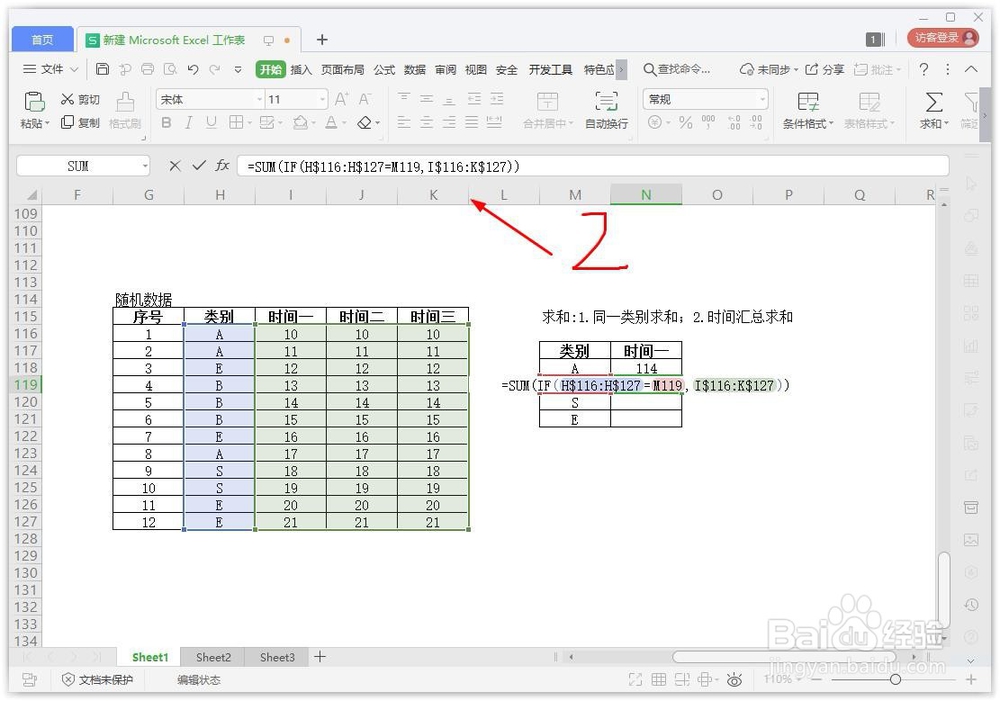Image resolution: width=1000 pixels, height=701 pixels.
Task: Click the 首页 home tab
Action: point(42,40)
